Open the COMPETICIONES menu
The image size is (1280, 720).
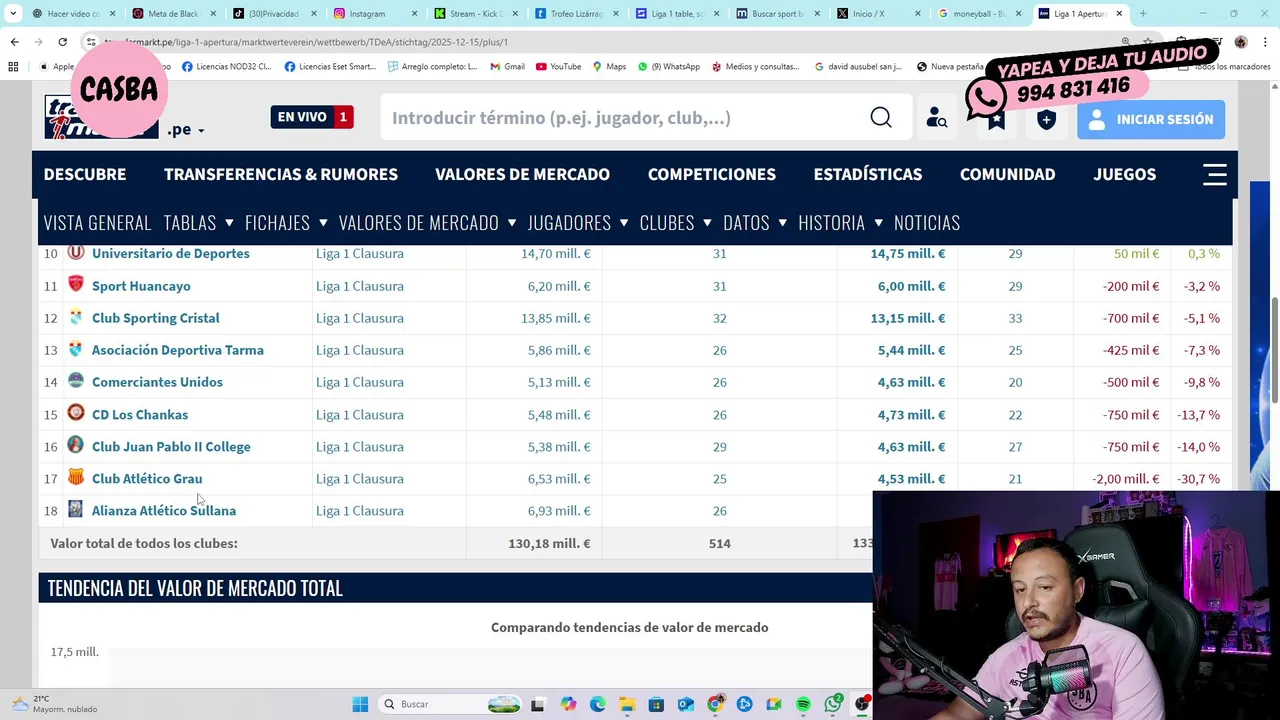(x=712, y=174)
